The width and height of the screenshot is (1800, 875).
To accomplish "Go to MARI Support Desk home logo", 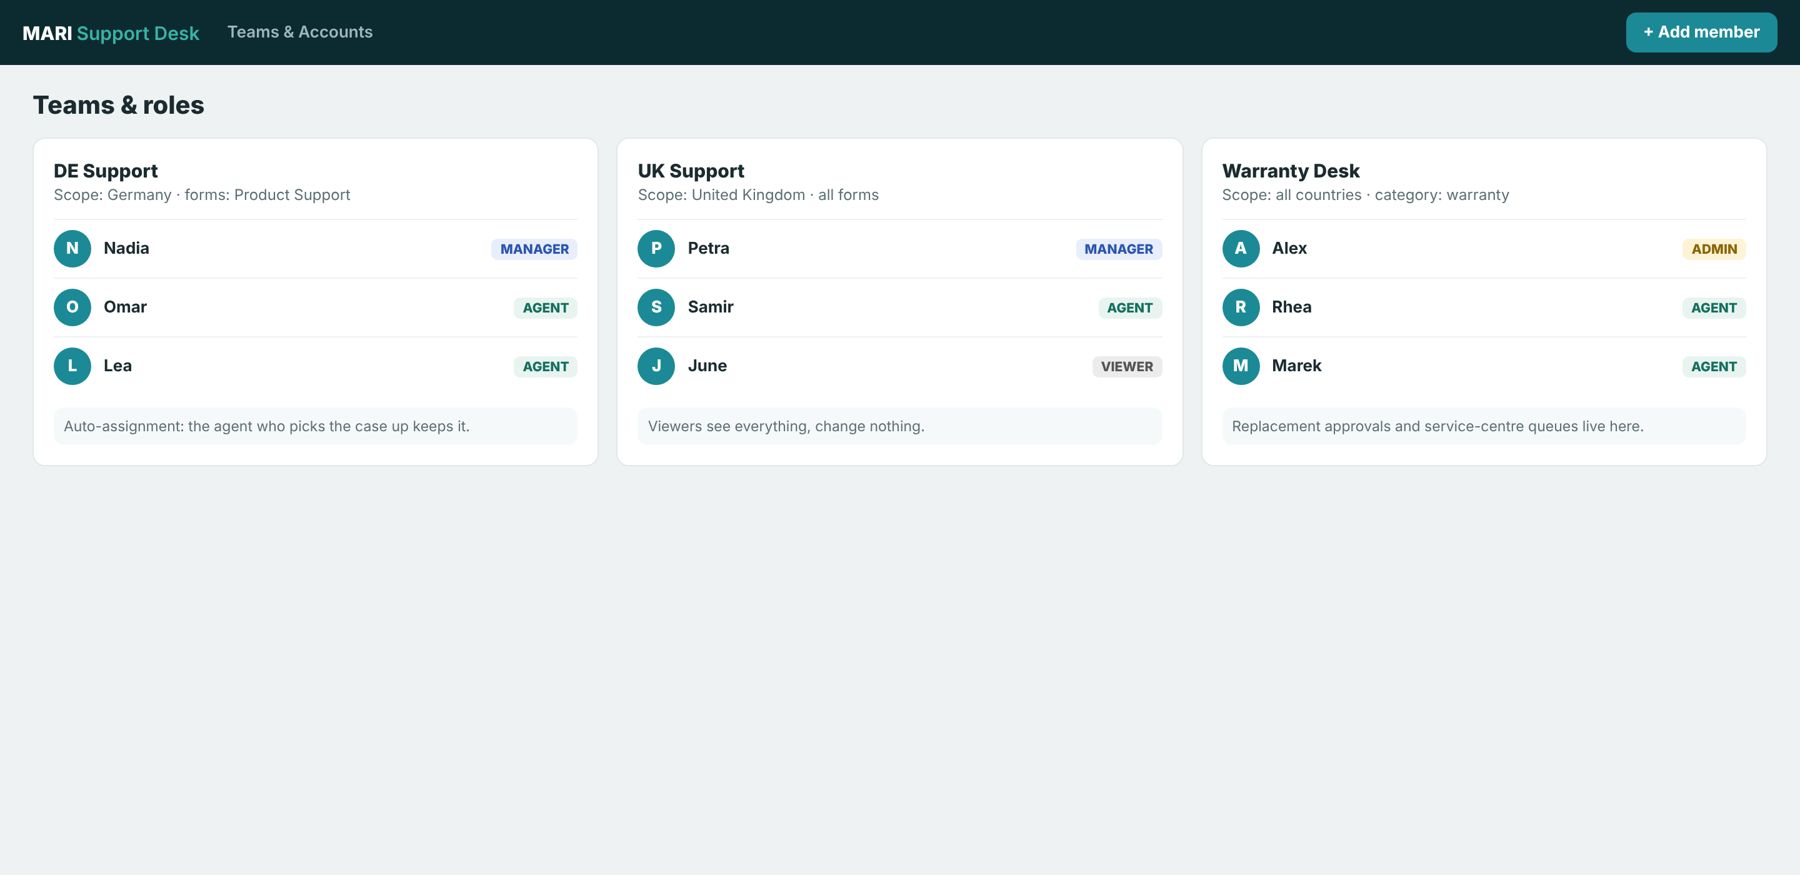I will (x=111, y=33).
